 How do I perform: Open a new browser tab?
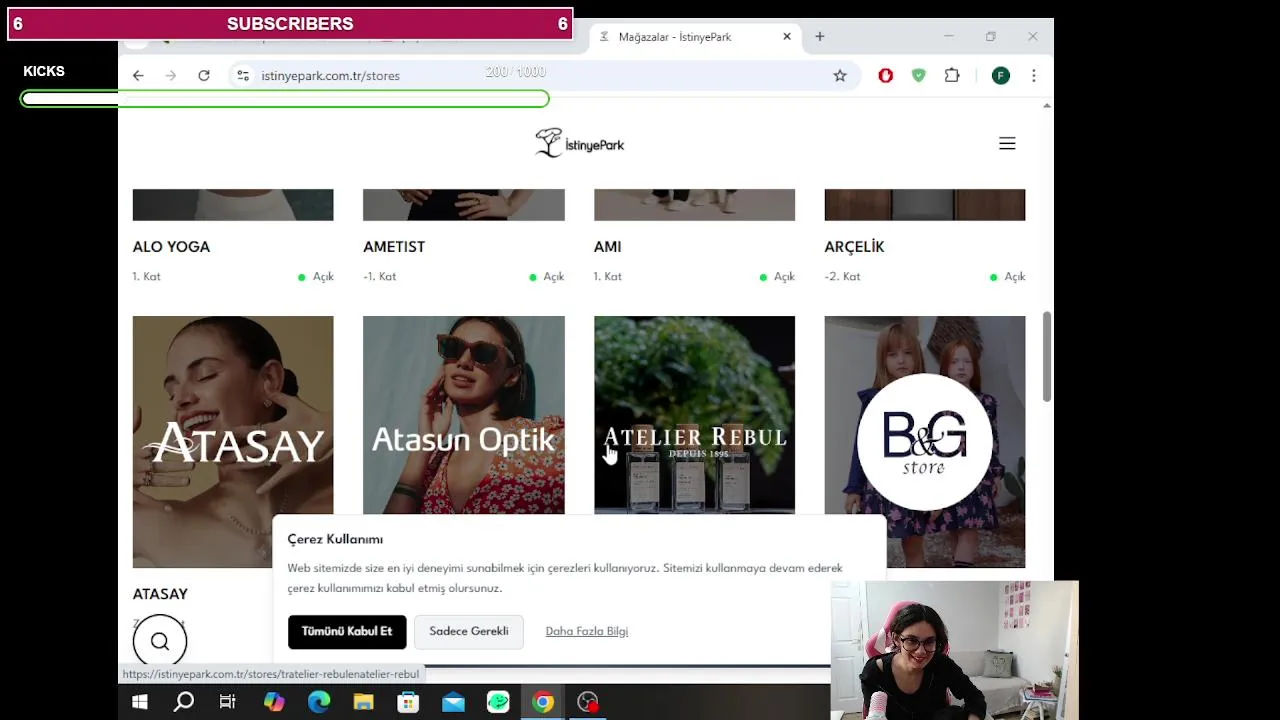point(820,37)
